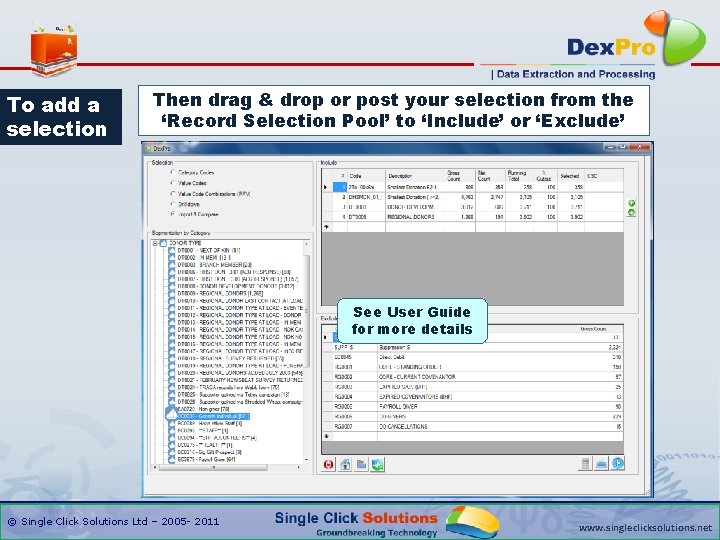
Task: Select the Drilldown radio button
Action: [173, 204]
